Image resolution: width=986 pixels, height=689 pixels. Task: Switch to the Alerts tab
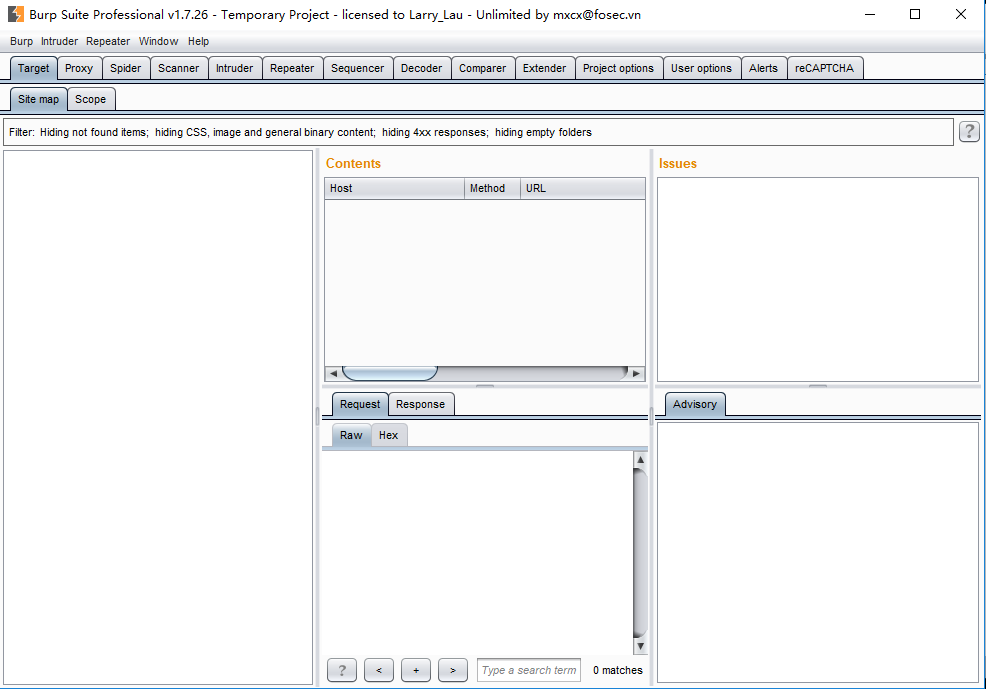[x=763, y=68]
